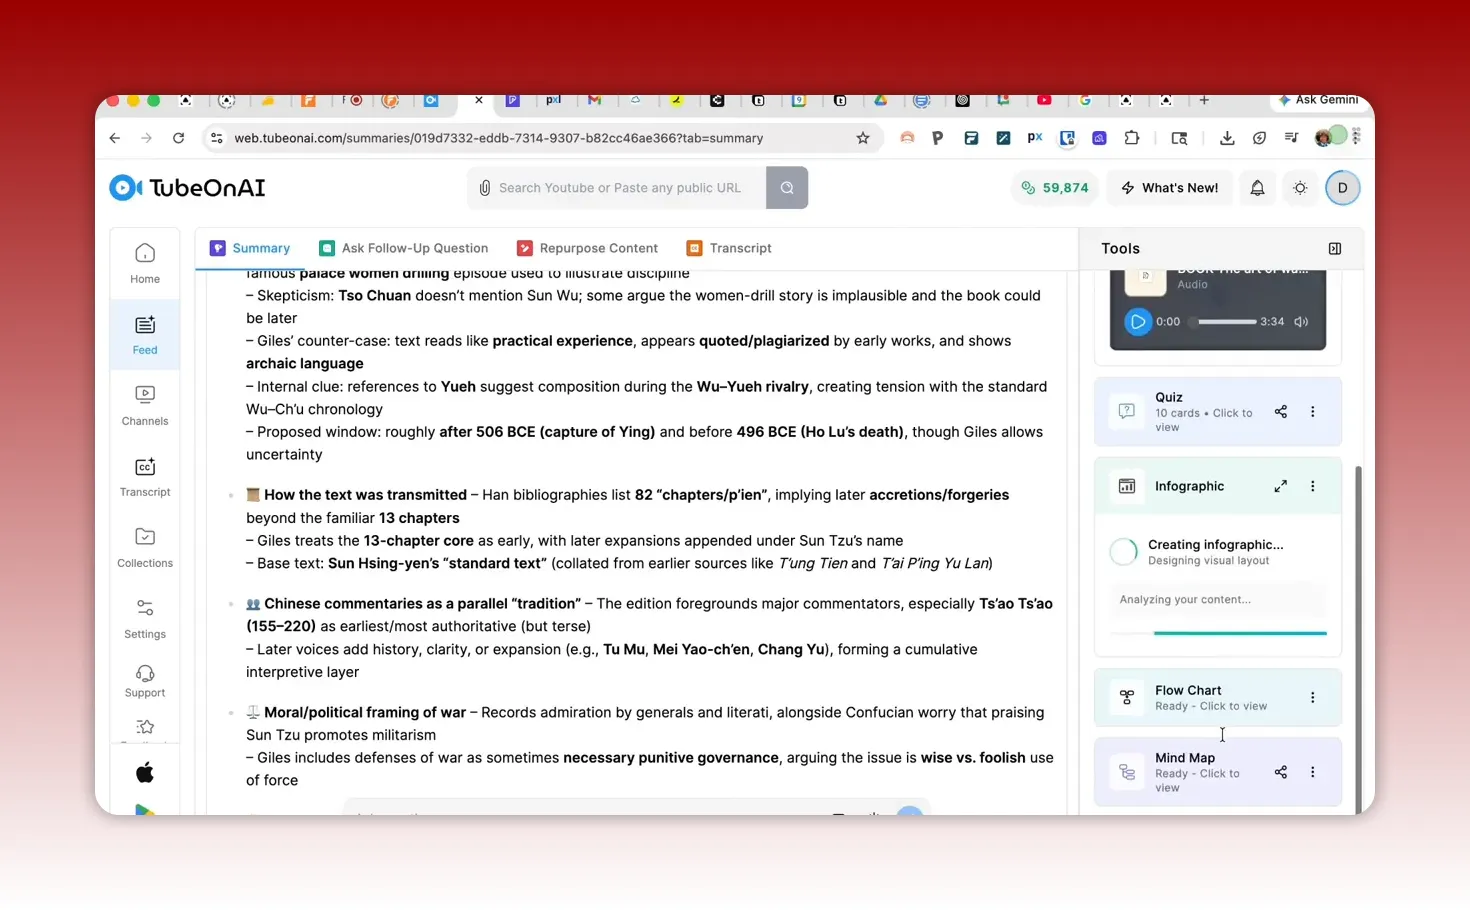Open Collections in the sidebar
The width and height of the screenshot is (1470, 910).
pos(145,548)
